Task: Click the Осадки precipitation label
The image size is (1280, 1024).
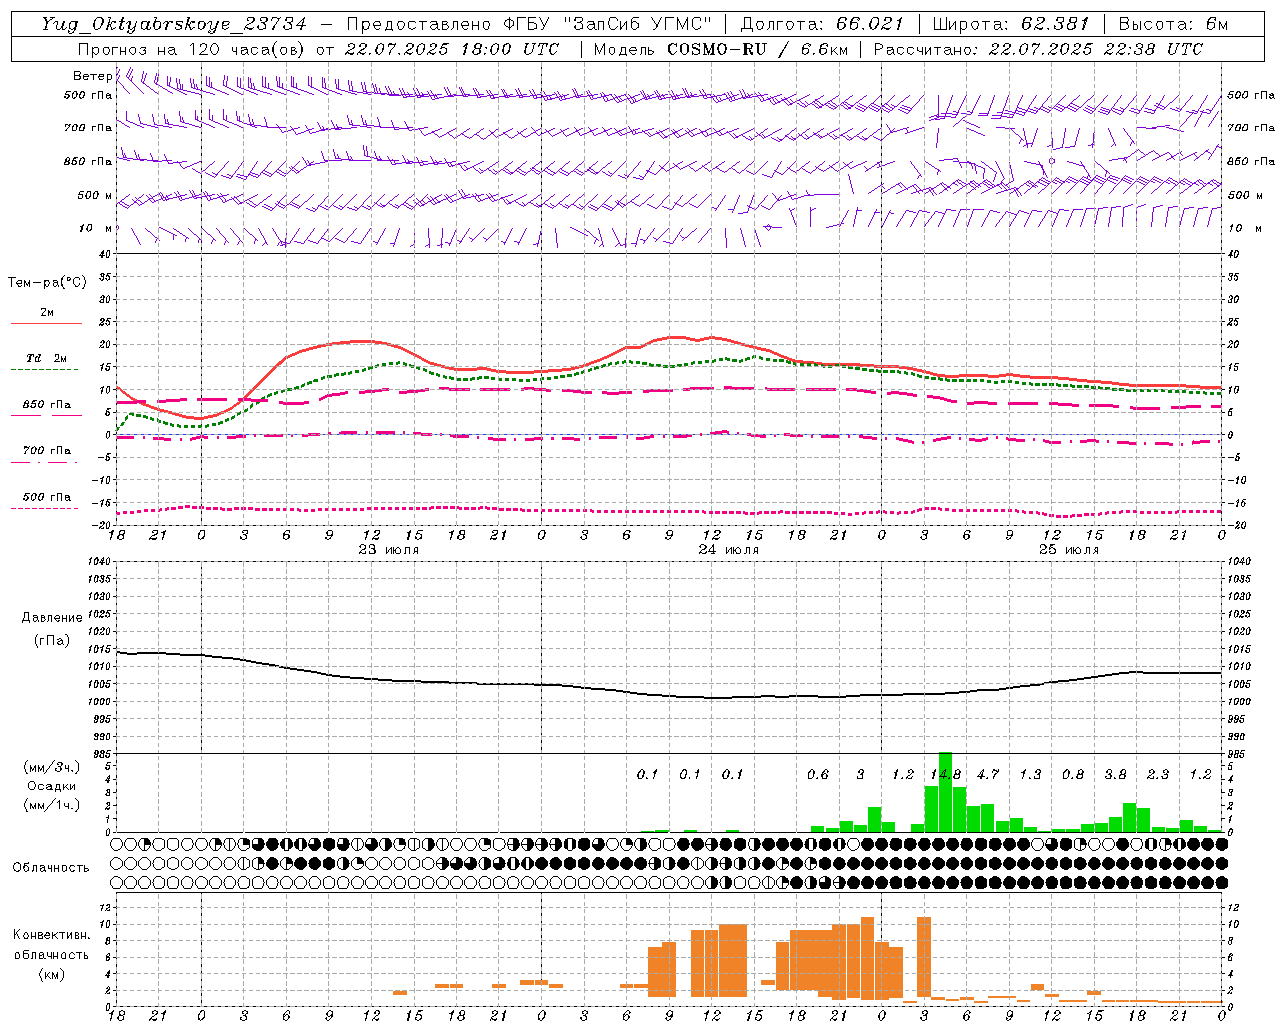Action: [x=51, y=786]
